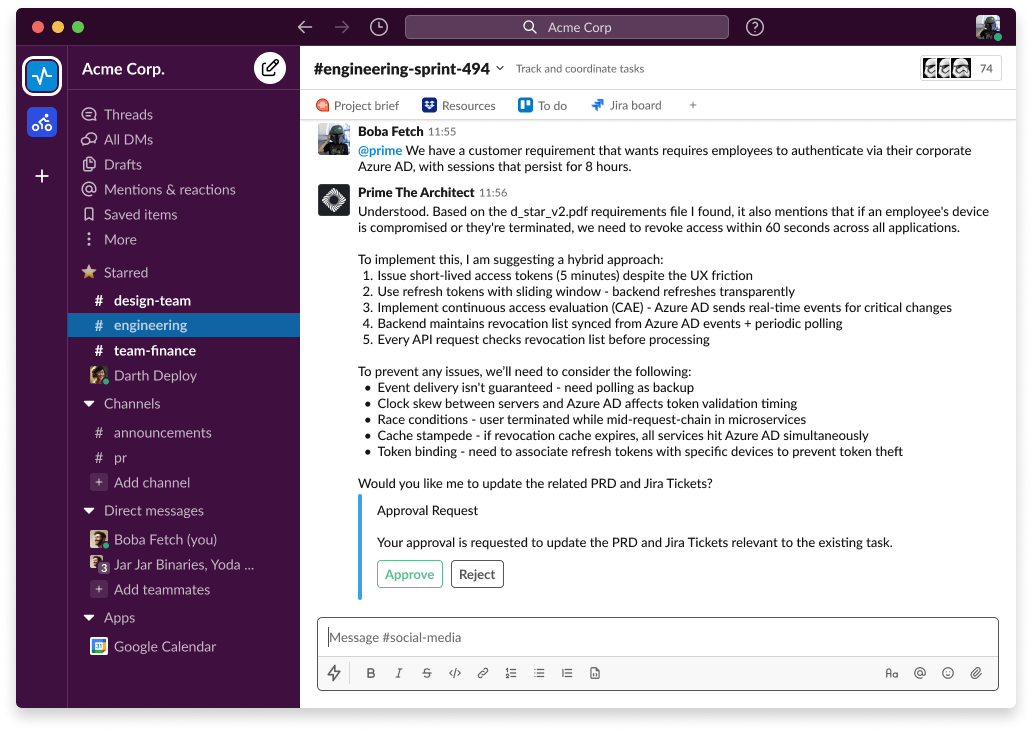
Task: Open the To do tab
Action: [542, 105]
